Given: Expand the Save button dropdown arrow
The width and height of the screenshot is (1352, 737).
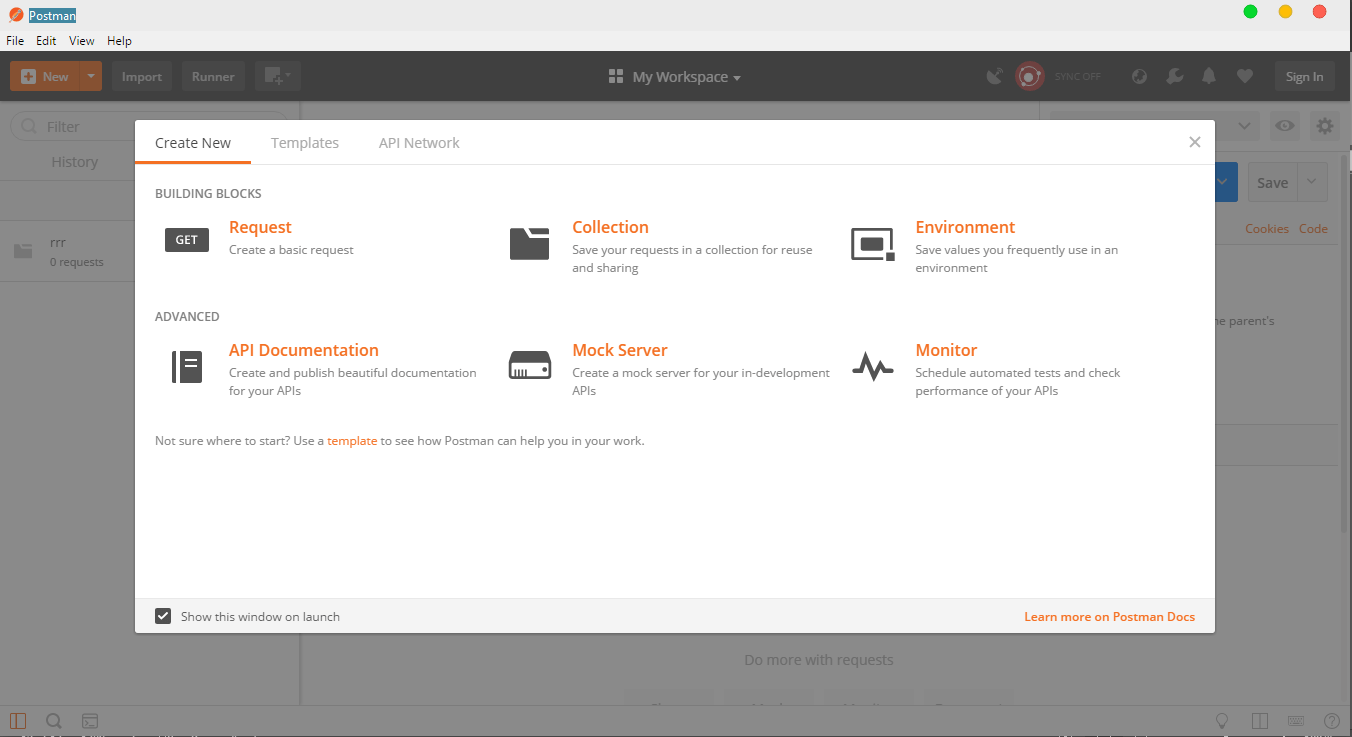Looking at the screenshot, I should click(x=1312, y=182).
